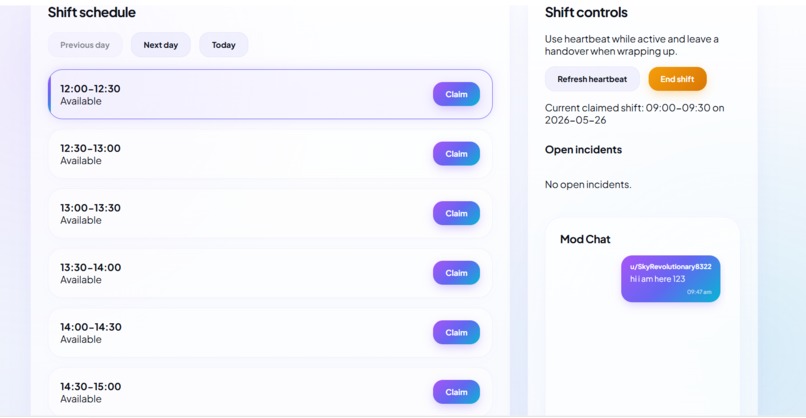
Task: Click the Mod Chat heading
Action: 585,239
